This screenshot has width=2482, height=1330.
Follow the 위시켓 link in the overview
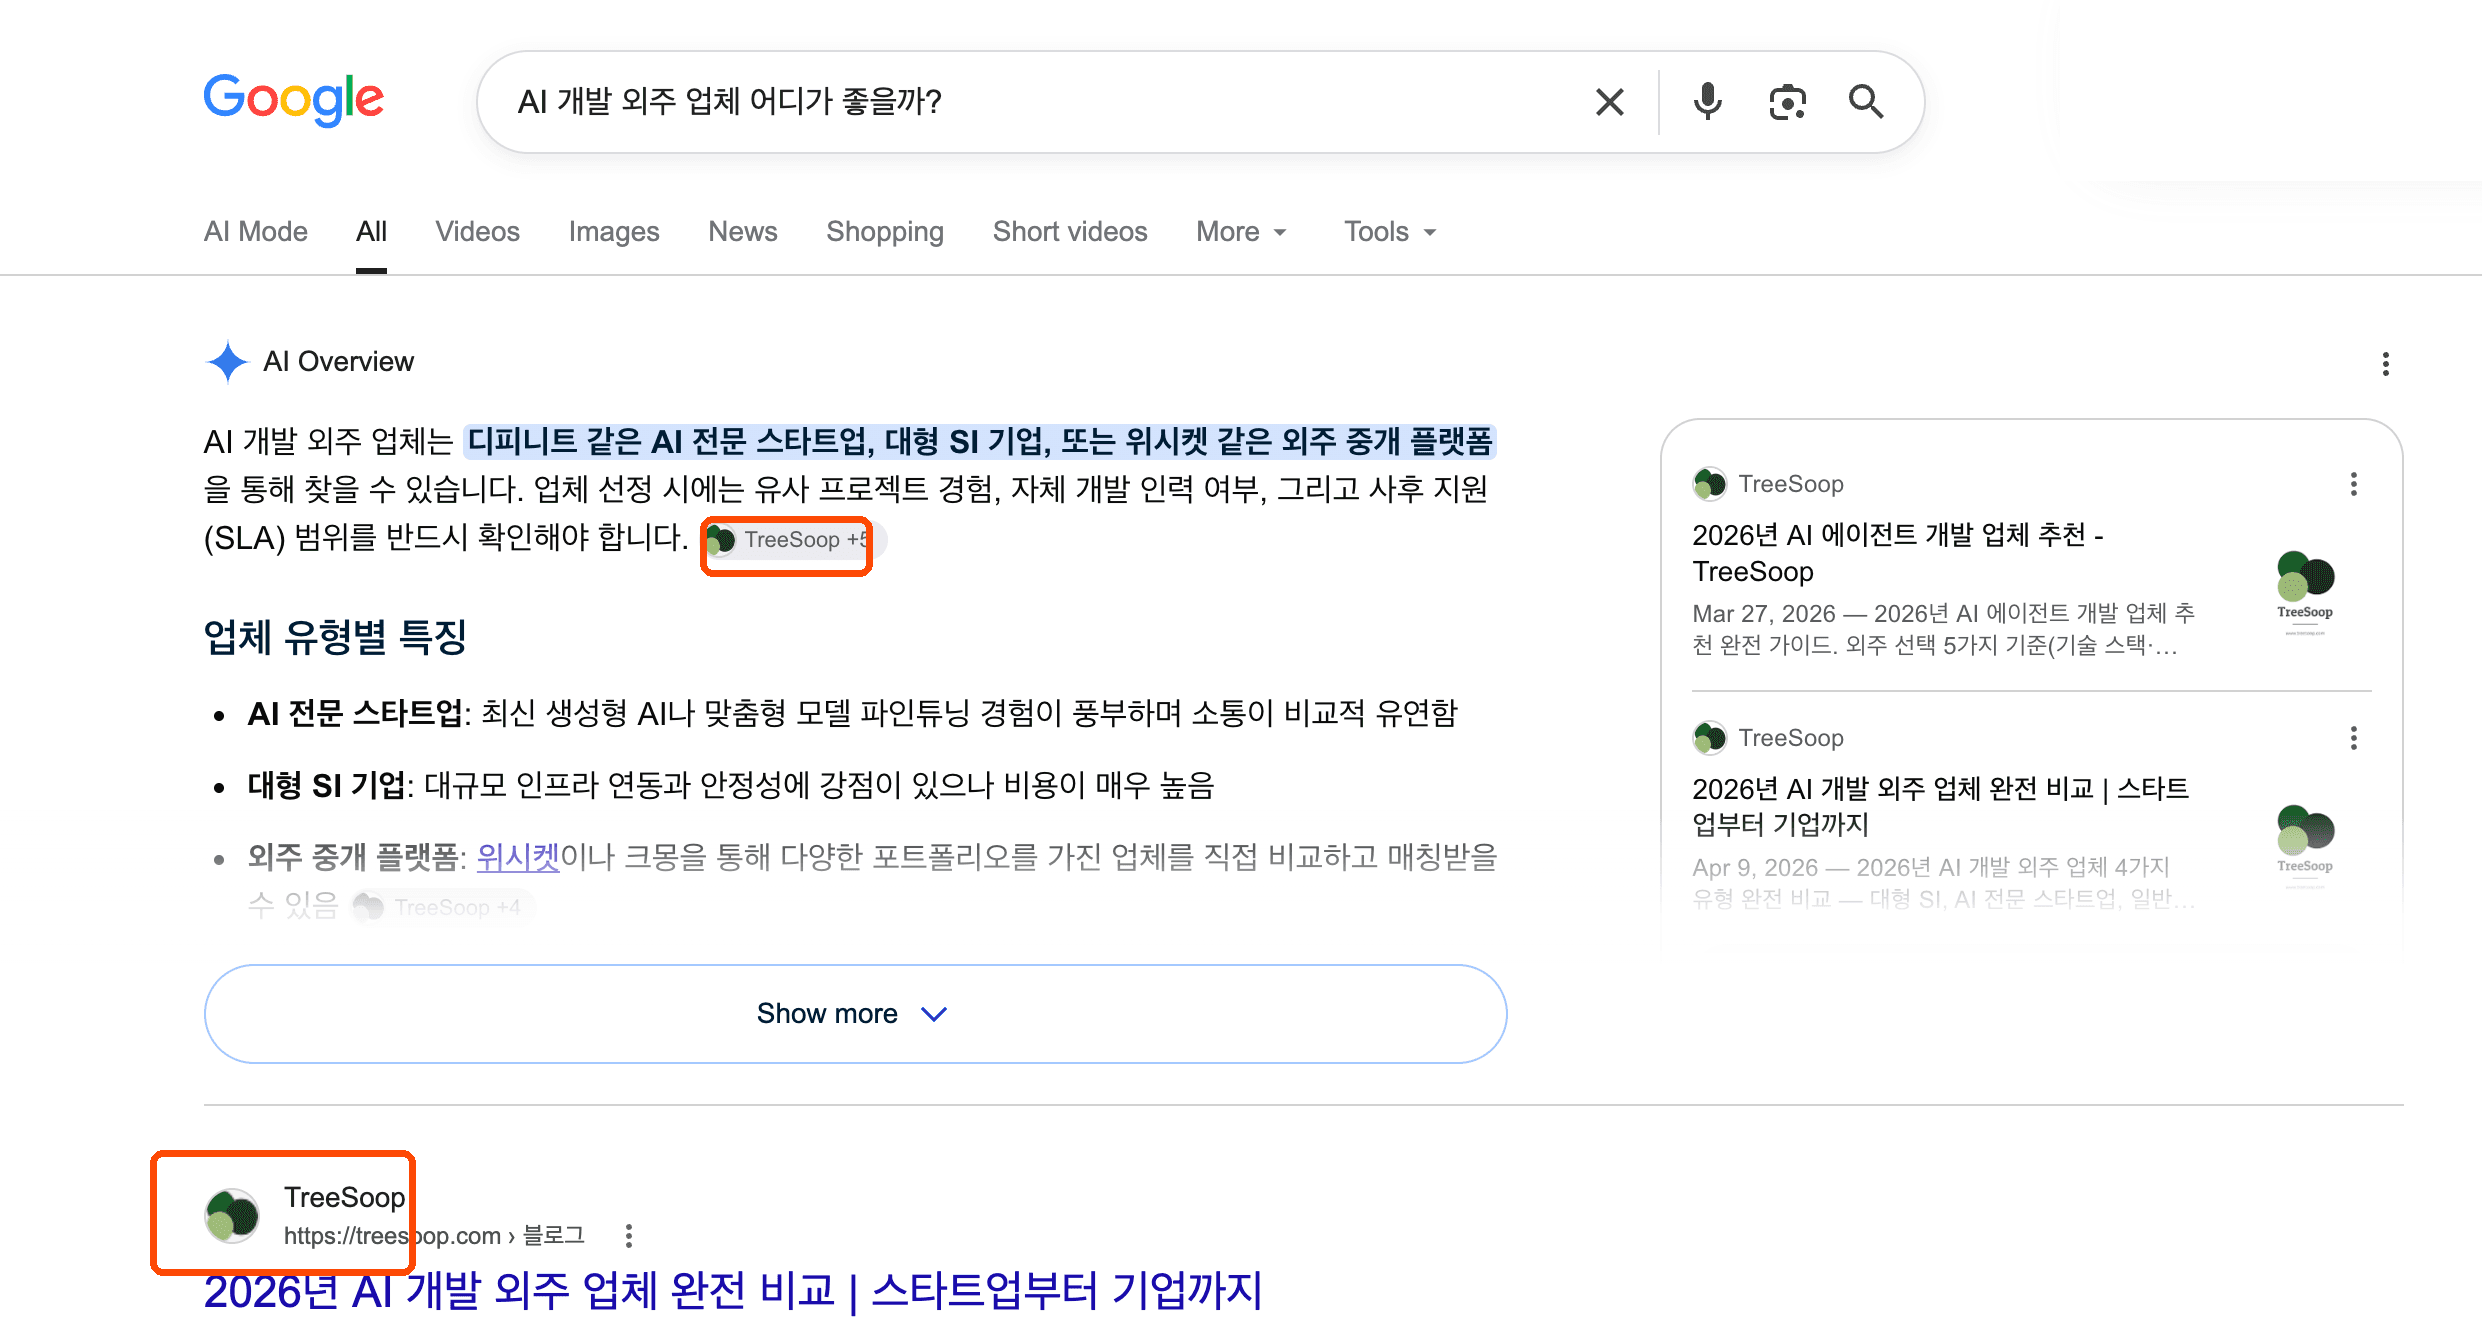click(518, 857)
